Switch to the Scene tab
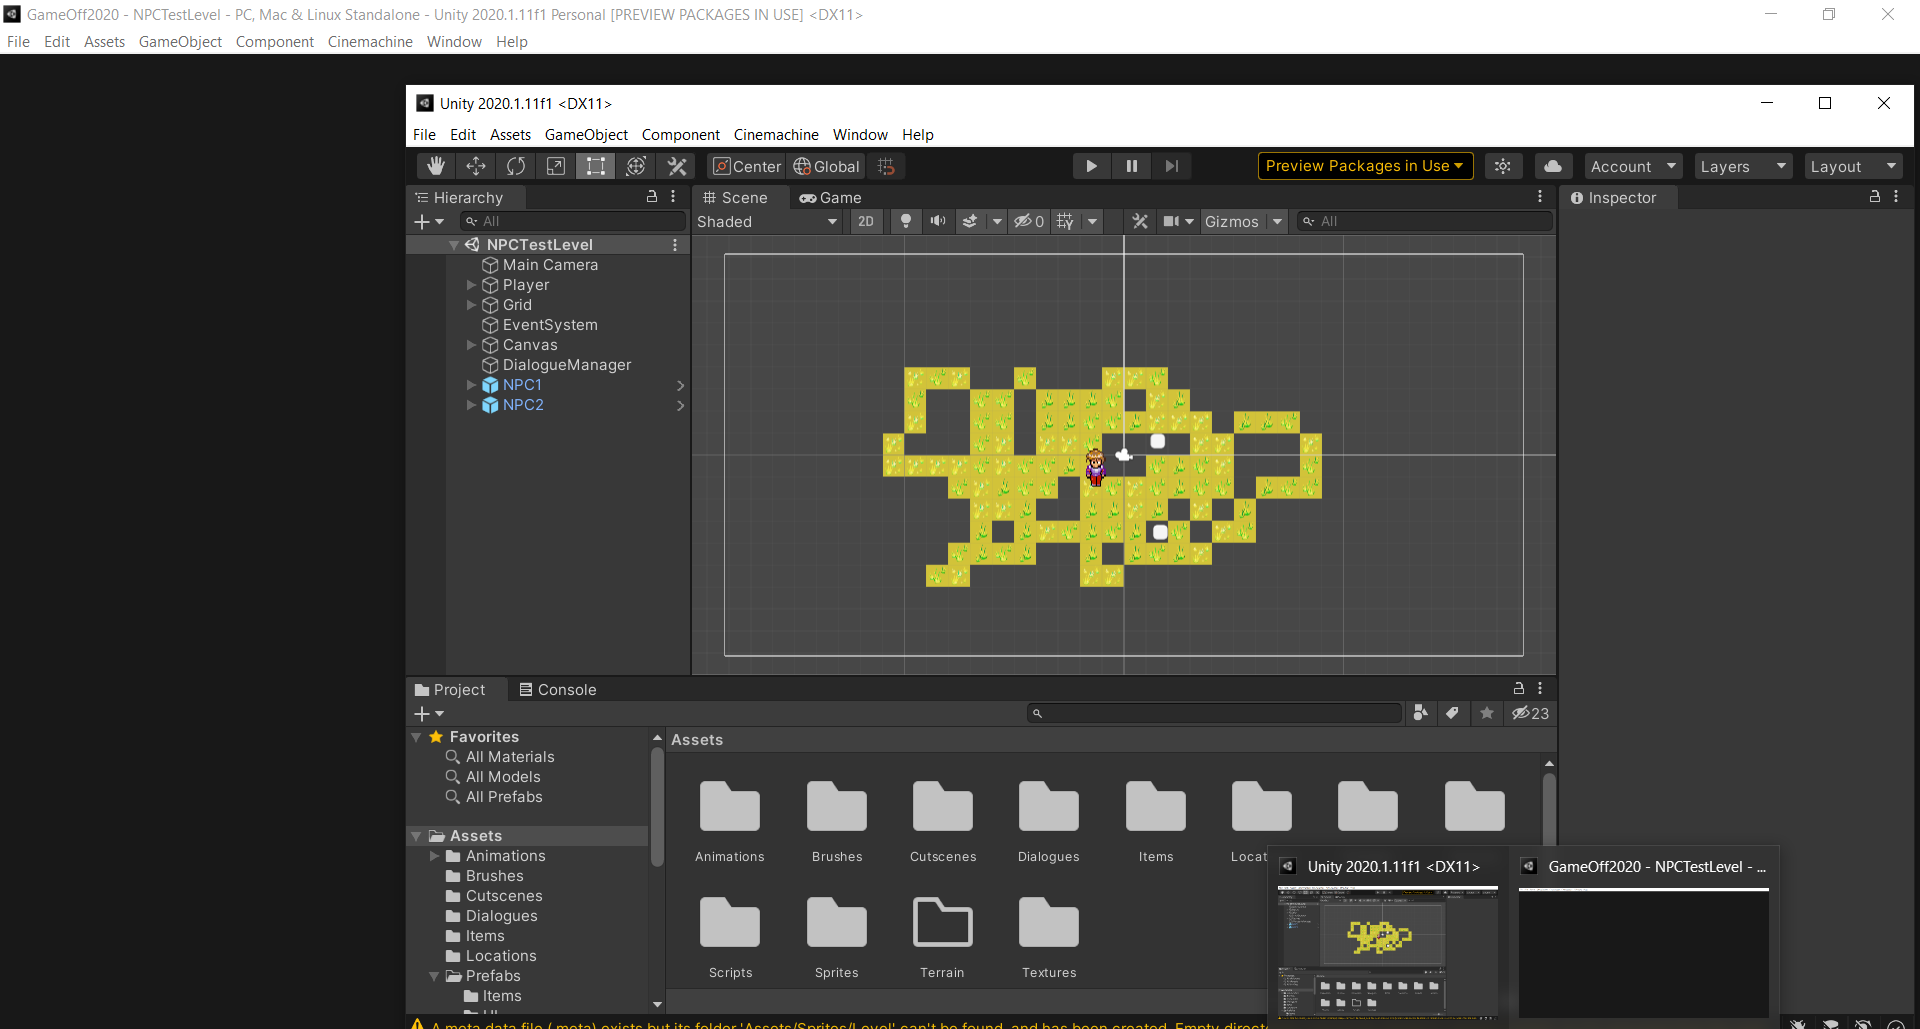This screenshot has height=1029, width=1920. [736, 198]
